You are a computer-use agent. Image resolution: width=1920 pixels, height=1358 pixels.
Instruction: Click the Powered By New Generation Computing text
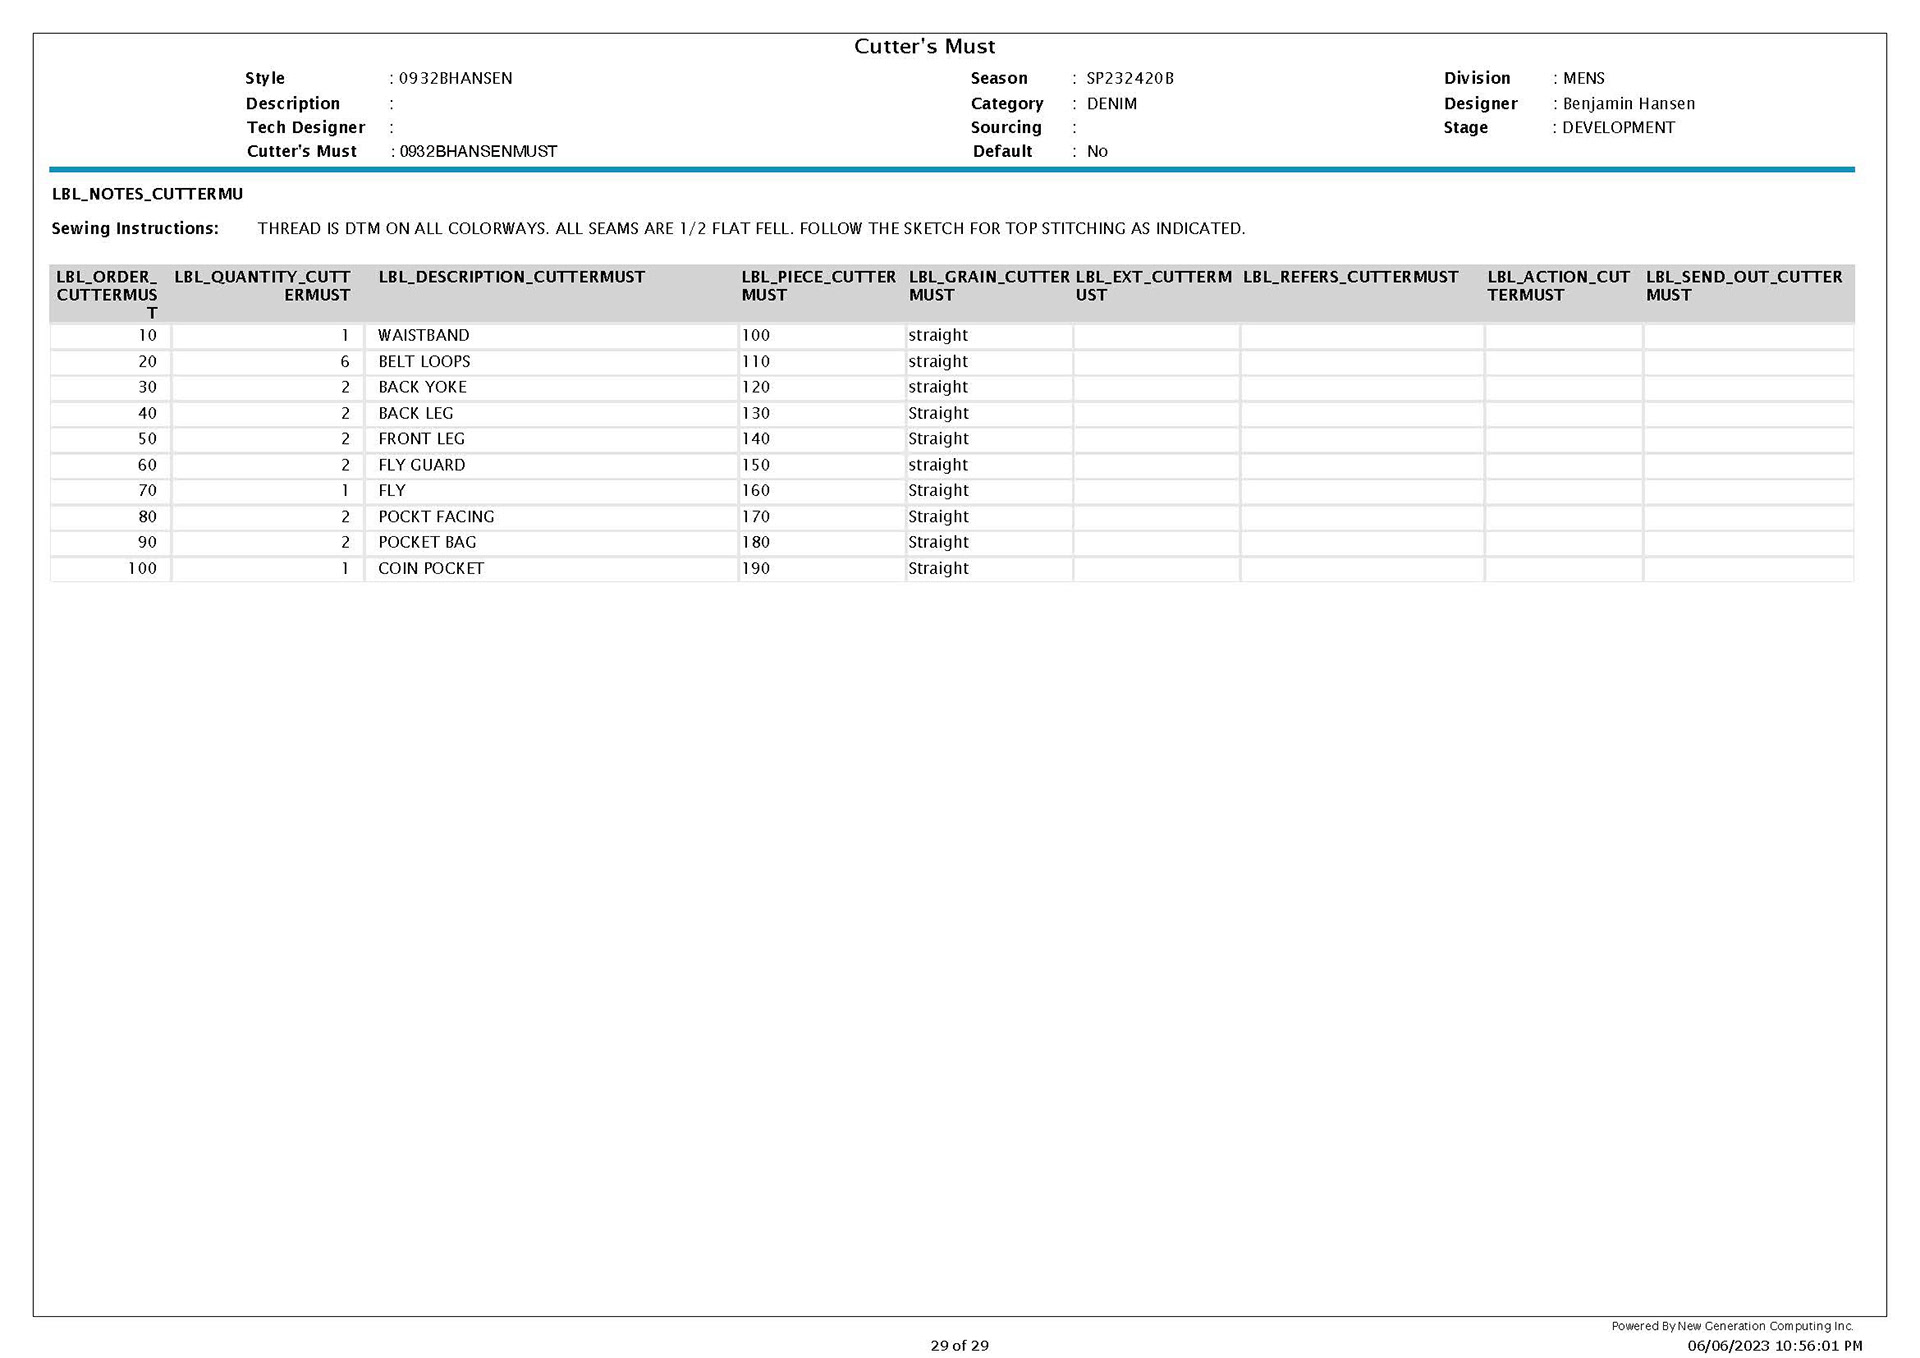pyautogui.click(x=1732, y=1326)
